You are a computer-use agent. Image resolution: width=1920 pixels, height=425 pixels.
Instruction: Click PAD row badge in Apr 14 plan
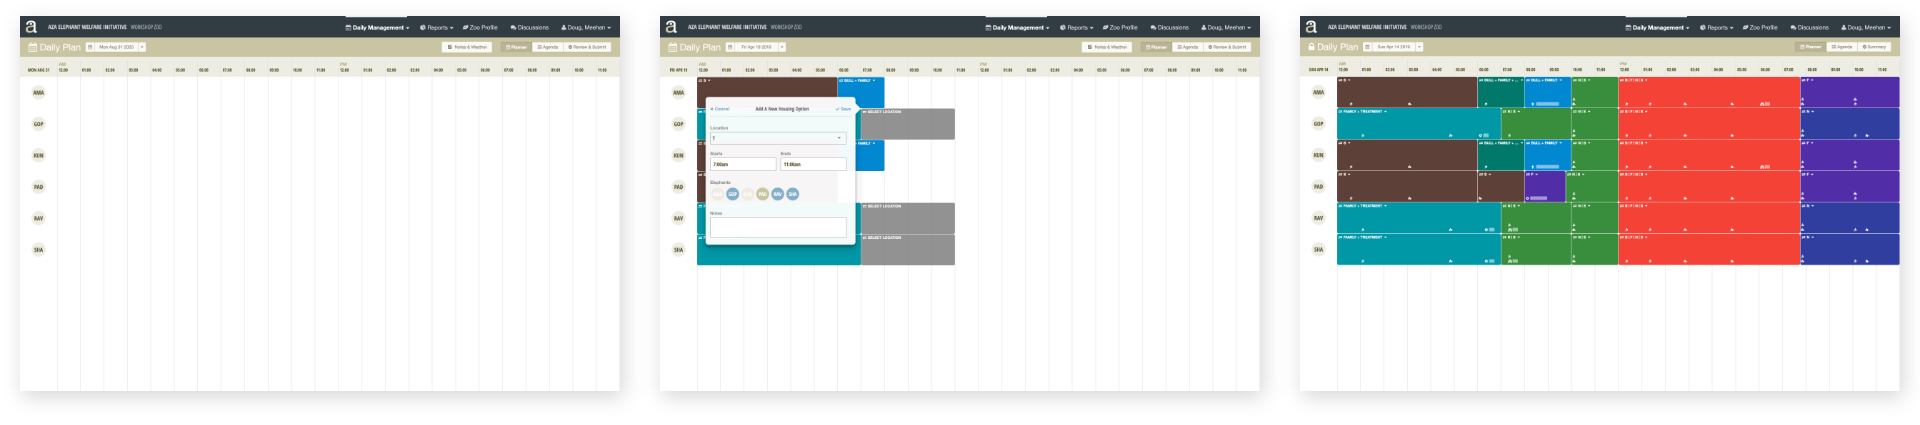[x=1318, y=187]
